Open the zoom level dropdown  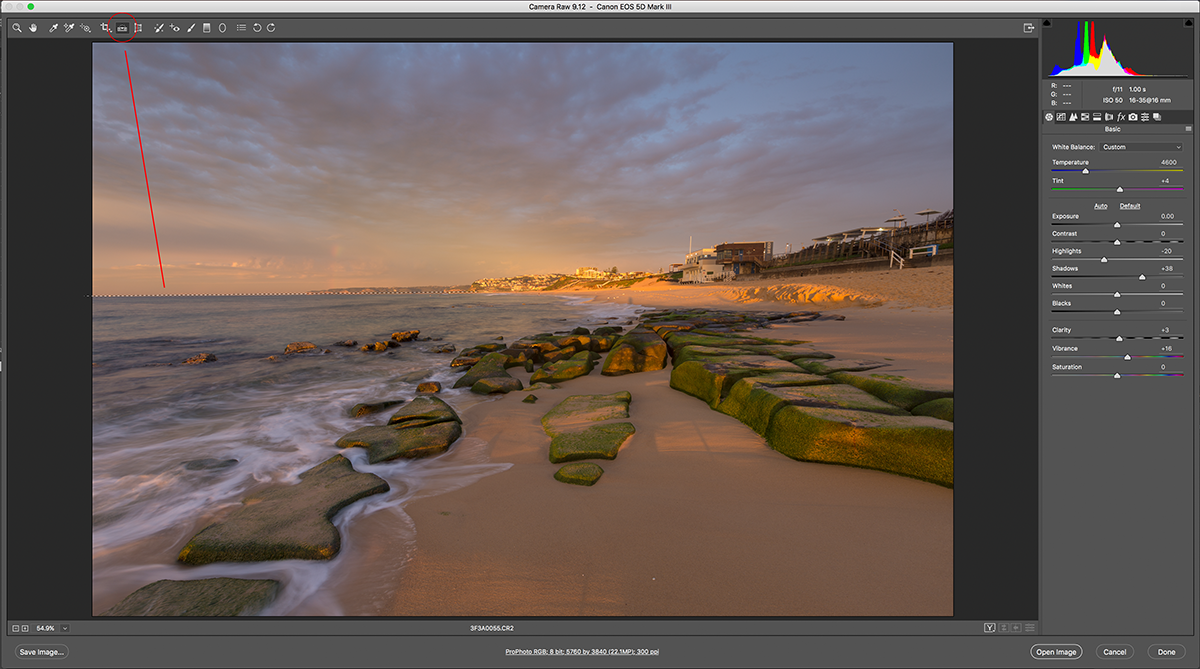[x=65, y=628]
